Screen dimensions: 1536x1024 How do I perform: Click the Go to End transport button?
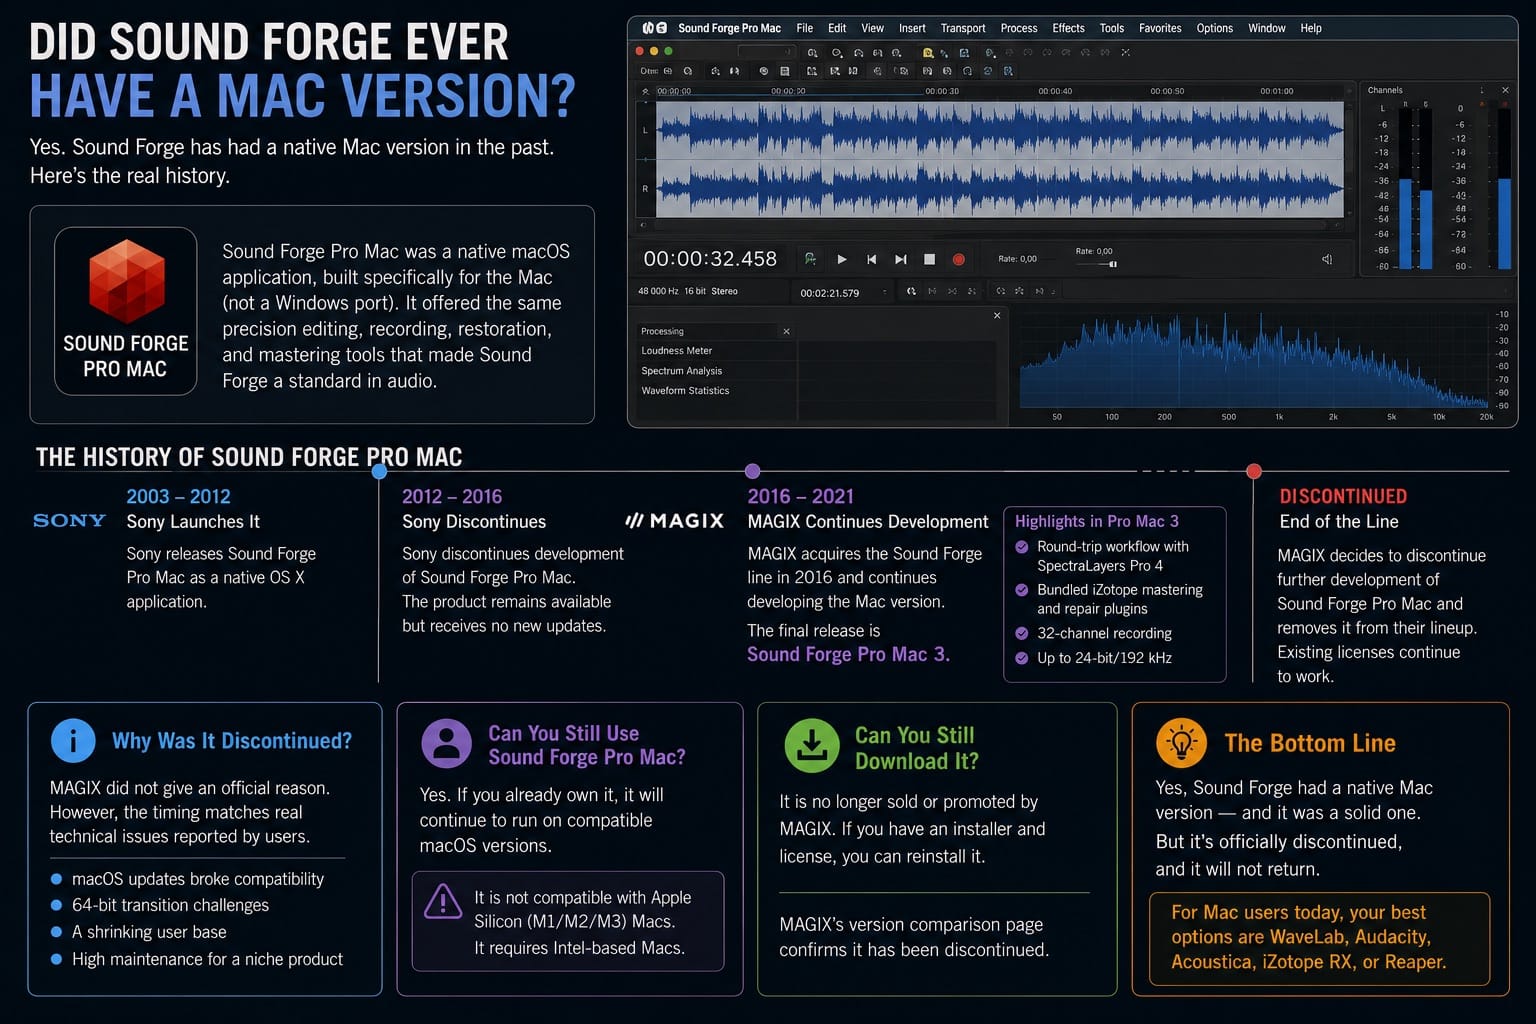click(x=900, y=259)
